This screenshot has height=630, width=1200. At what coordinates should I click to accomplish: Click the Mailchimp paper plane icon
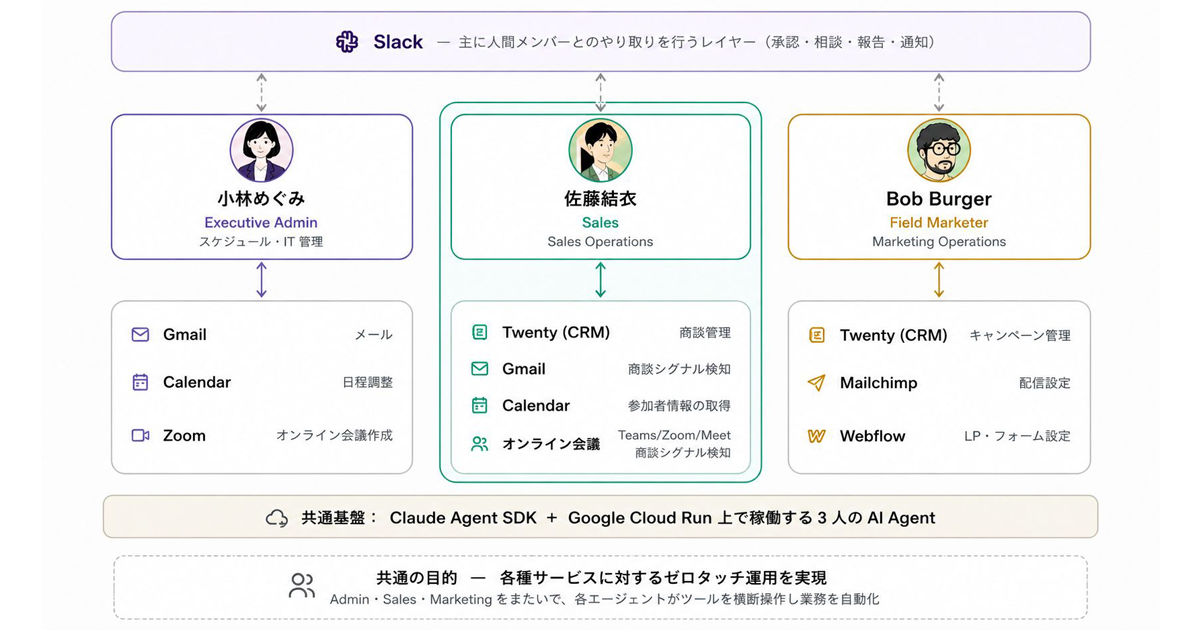[817, 383]
